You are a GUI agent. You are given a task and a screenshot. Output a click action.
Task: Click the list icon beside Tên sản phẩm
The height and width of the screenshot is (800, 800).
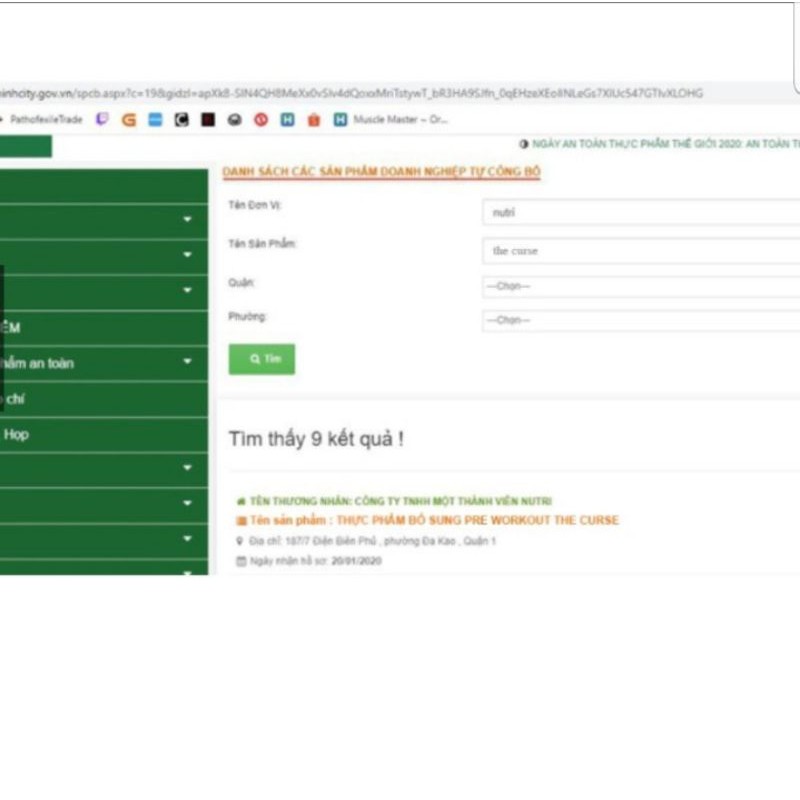pyautogui.click(x=241, y=520)
